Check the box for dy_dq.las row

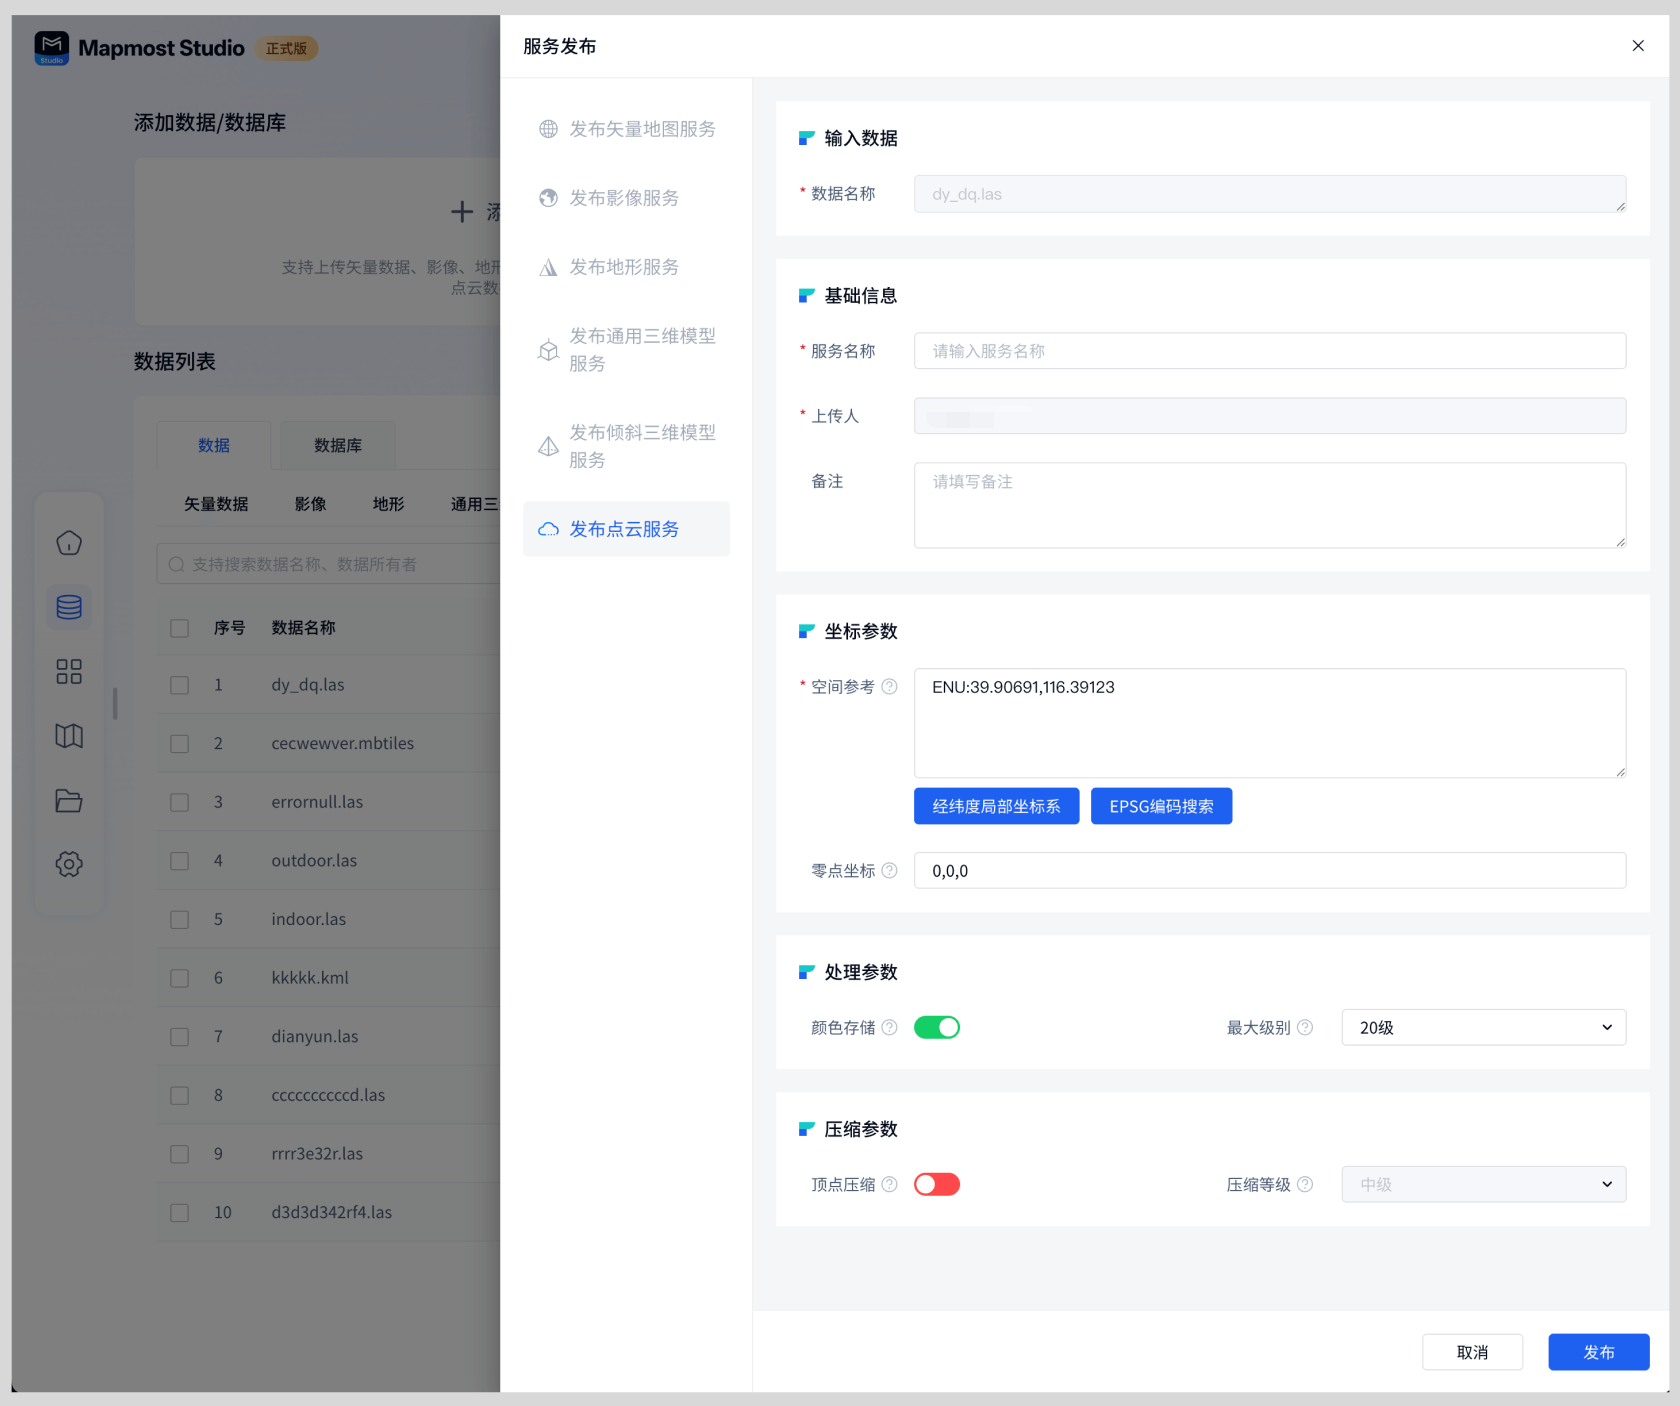[180, 685]
